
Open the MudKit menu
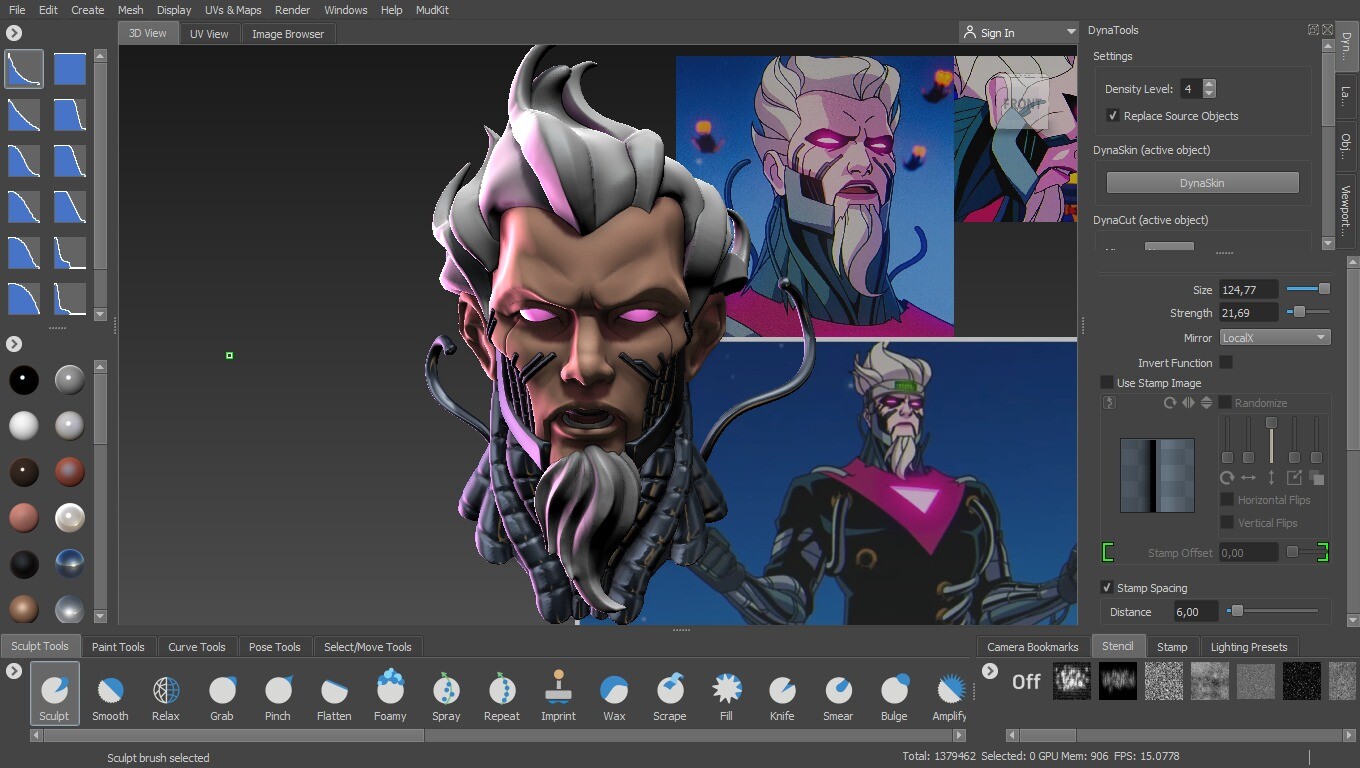(x=432, y=10)
